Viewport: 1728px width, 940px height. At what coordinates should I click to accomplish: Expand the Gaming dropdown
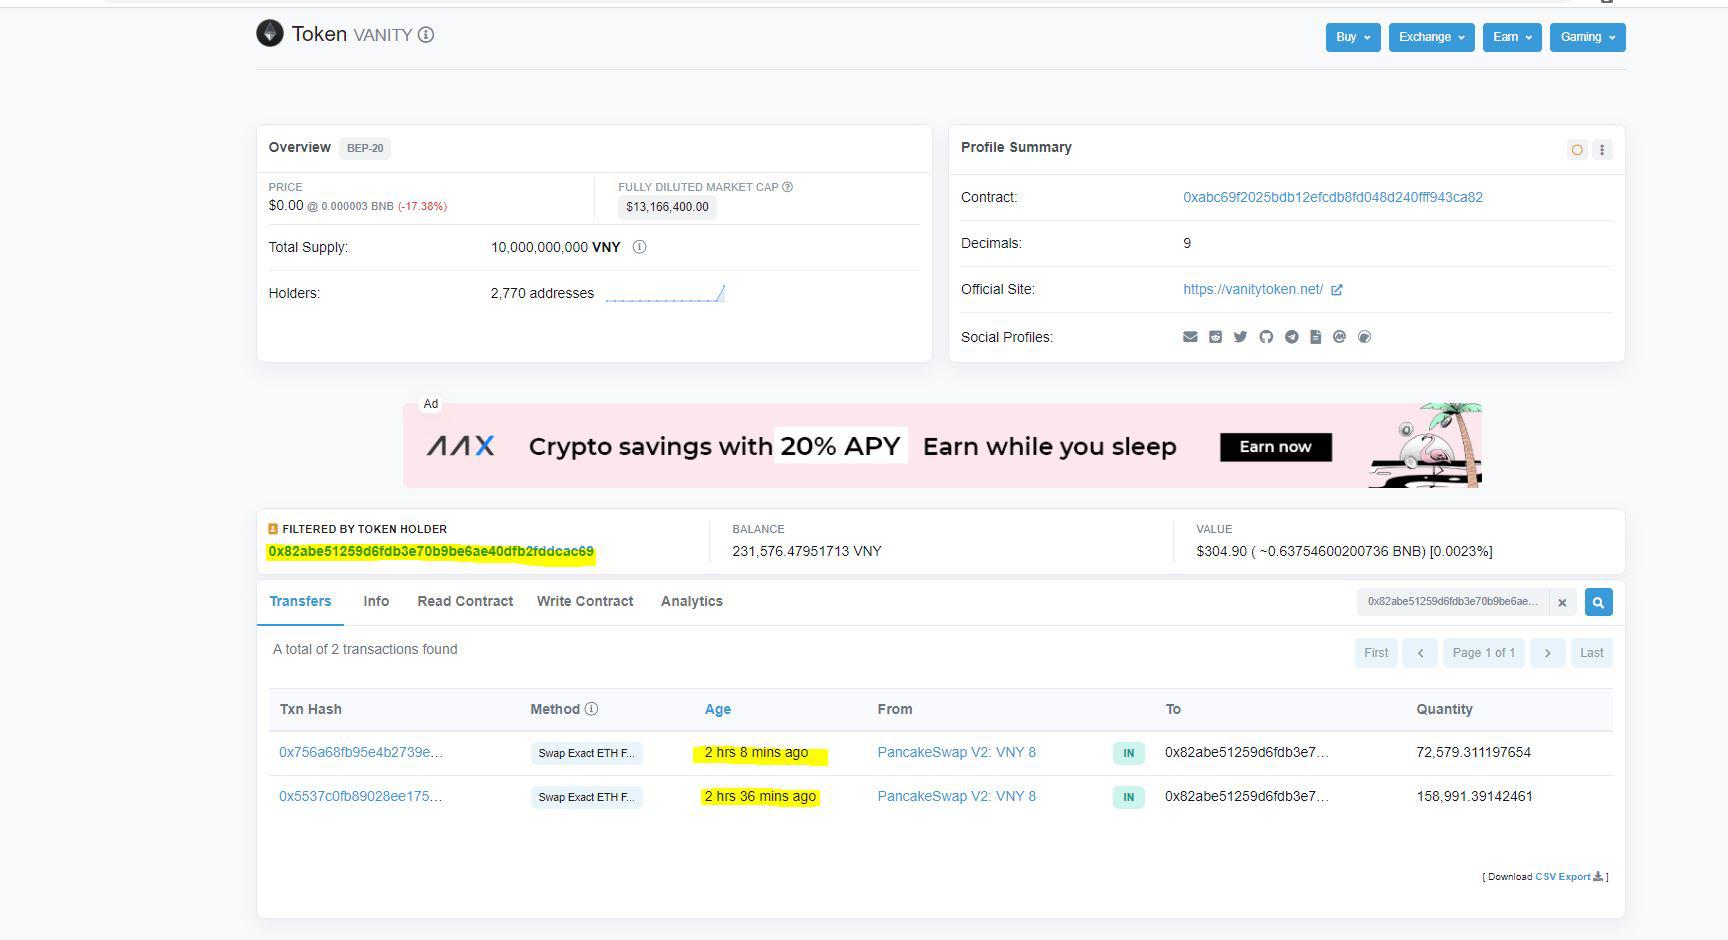[x=1588, y=37]
